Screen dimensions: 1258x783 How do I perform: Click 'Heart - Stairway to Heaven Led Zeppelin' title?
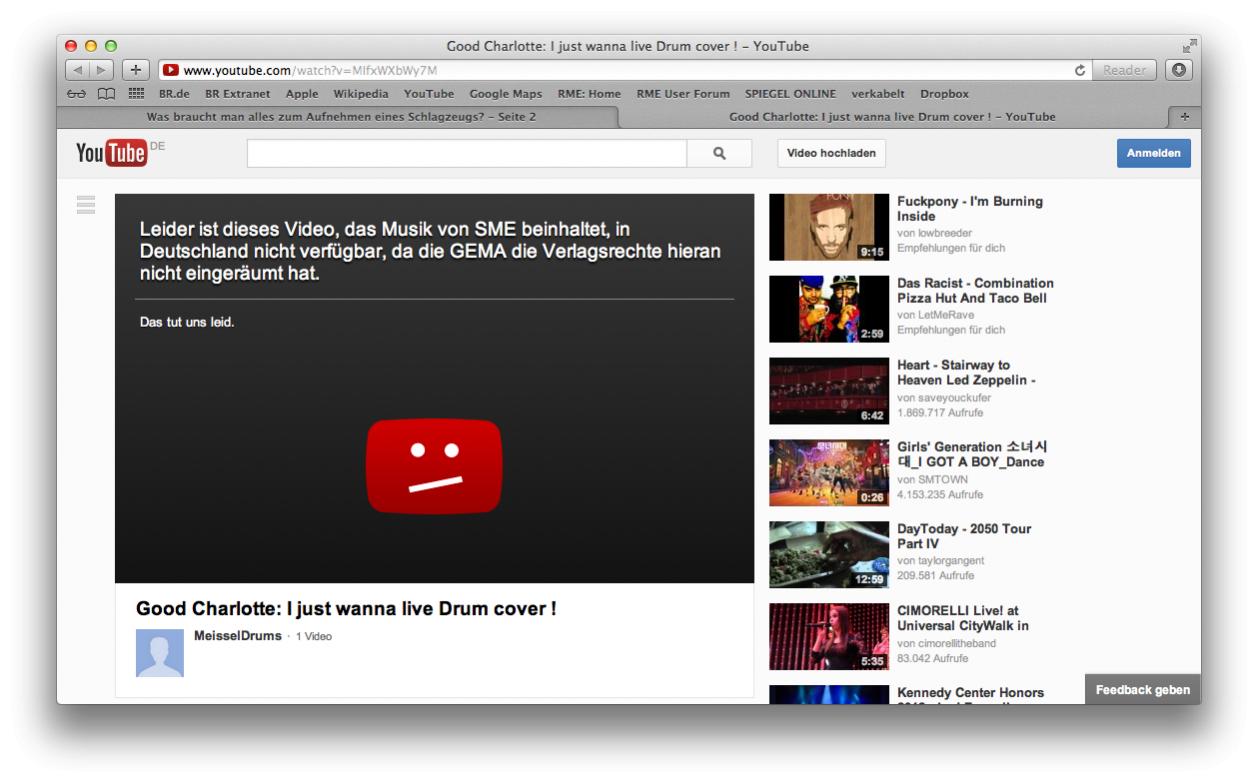(966, 373)
